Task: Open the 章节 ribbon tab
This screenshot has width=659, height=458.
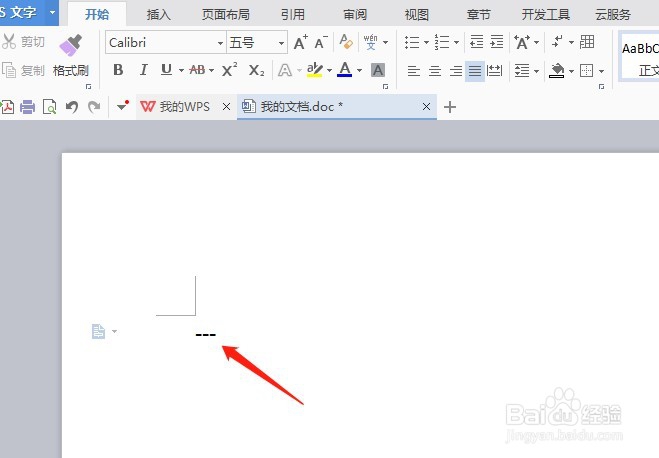Action: (x=478, y=15)
